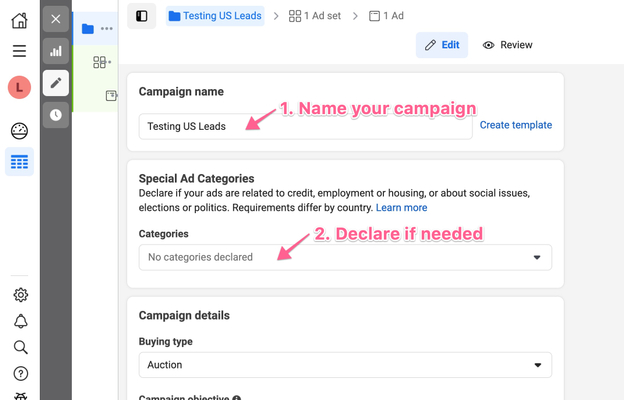The image size is (624, 400).
Task: Show the bar chart insights panel
Action: 56,51
